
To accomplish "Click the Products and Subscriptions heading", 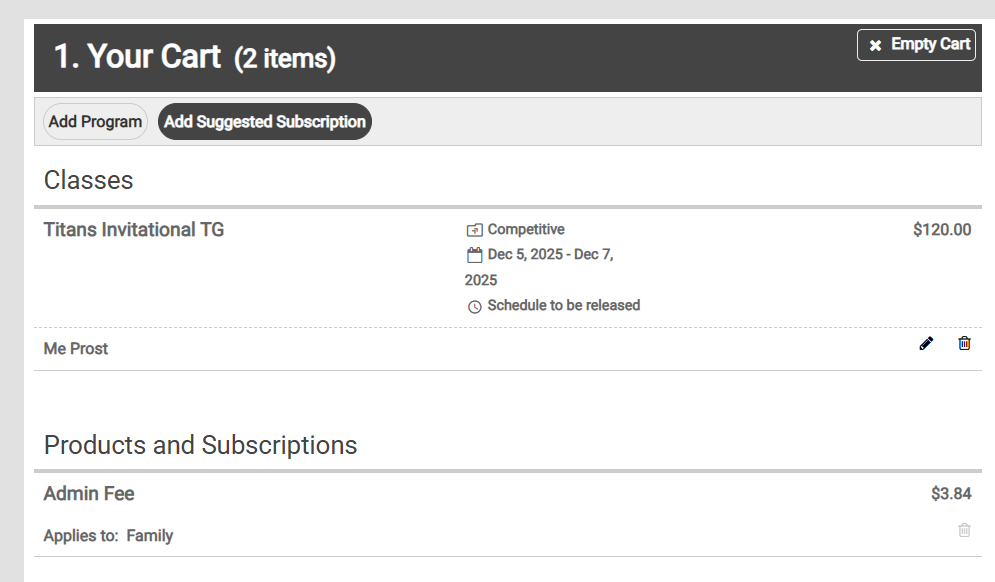I will 200,445.
